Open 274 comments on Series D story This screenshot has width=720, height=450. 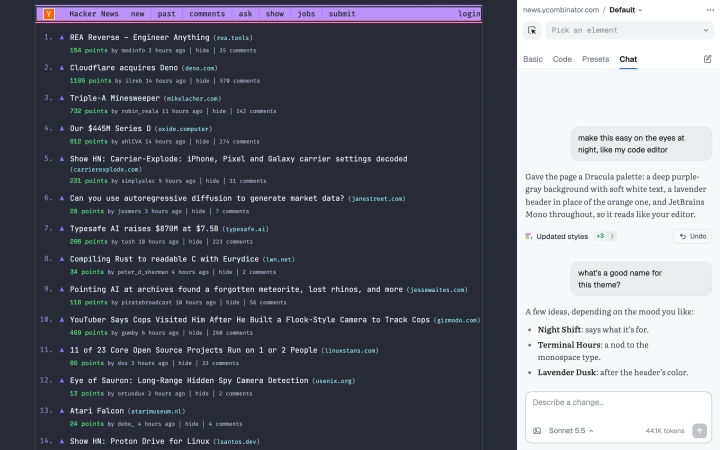point(239,141)
